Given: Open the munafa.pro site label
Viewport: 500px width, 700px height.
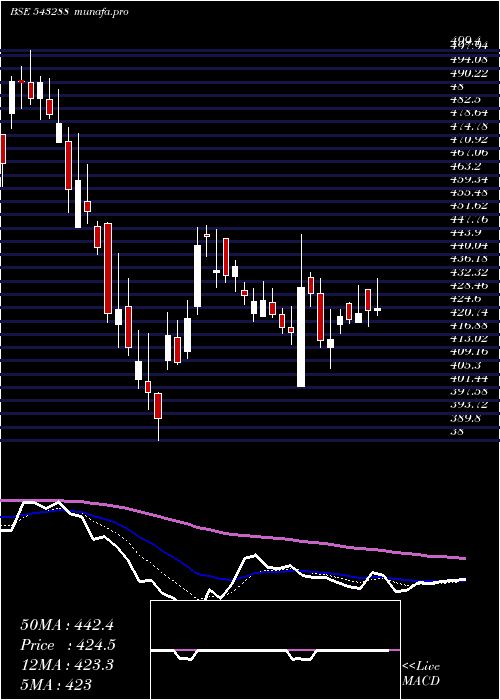Looking at the screenshot, I should coord(100,12).
